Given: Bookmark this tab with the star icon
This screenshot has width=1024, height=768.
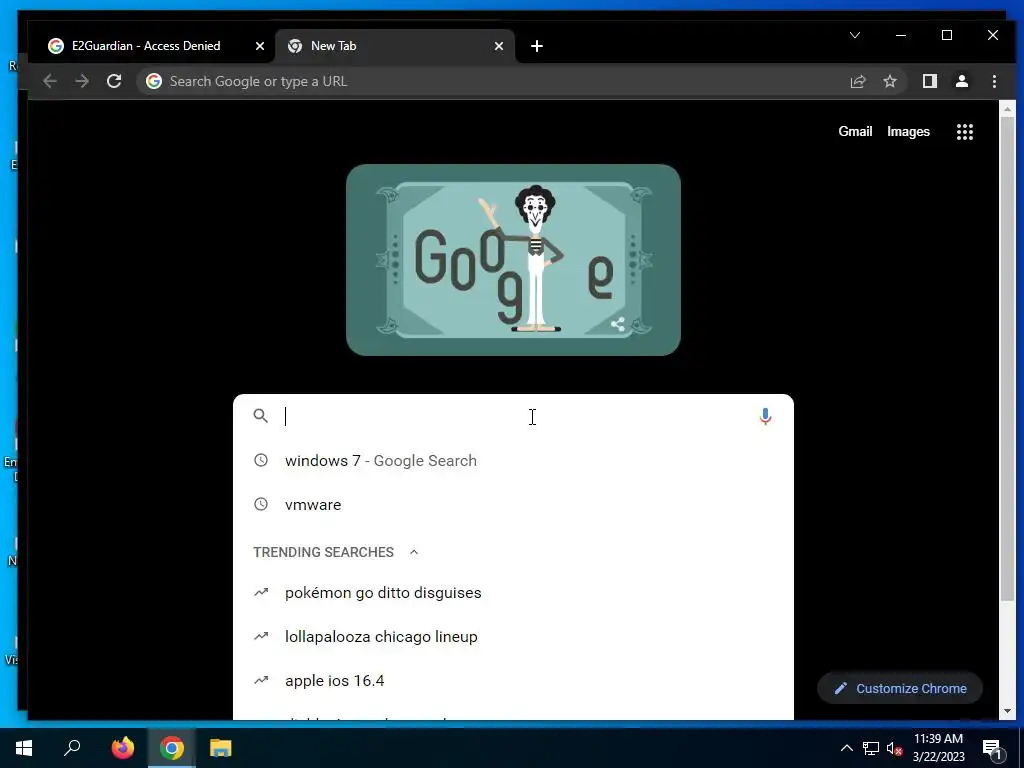Looking at the screenshot, I should 889,81.
